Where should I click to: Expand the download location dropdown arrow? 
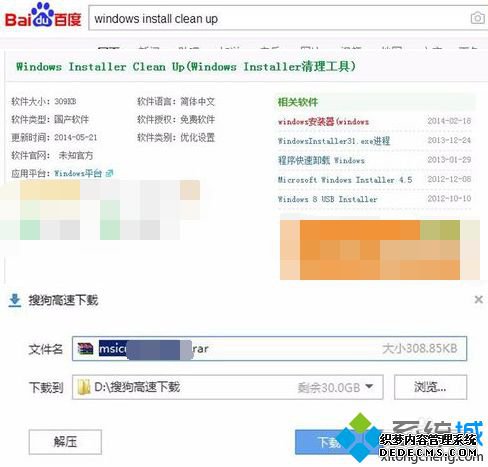click(x=369, y=387)
